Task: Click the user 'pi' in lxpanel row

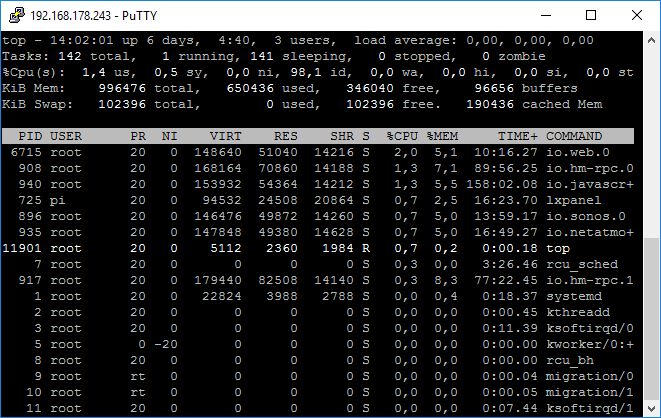Action: point(58,200)
